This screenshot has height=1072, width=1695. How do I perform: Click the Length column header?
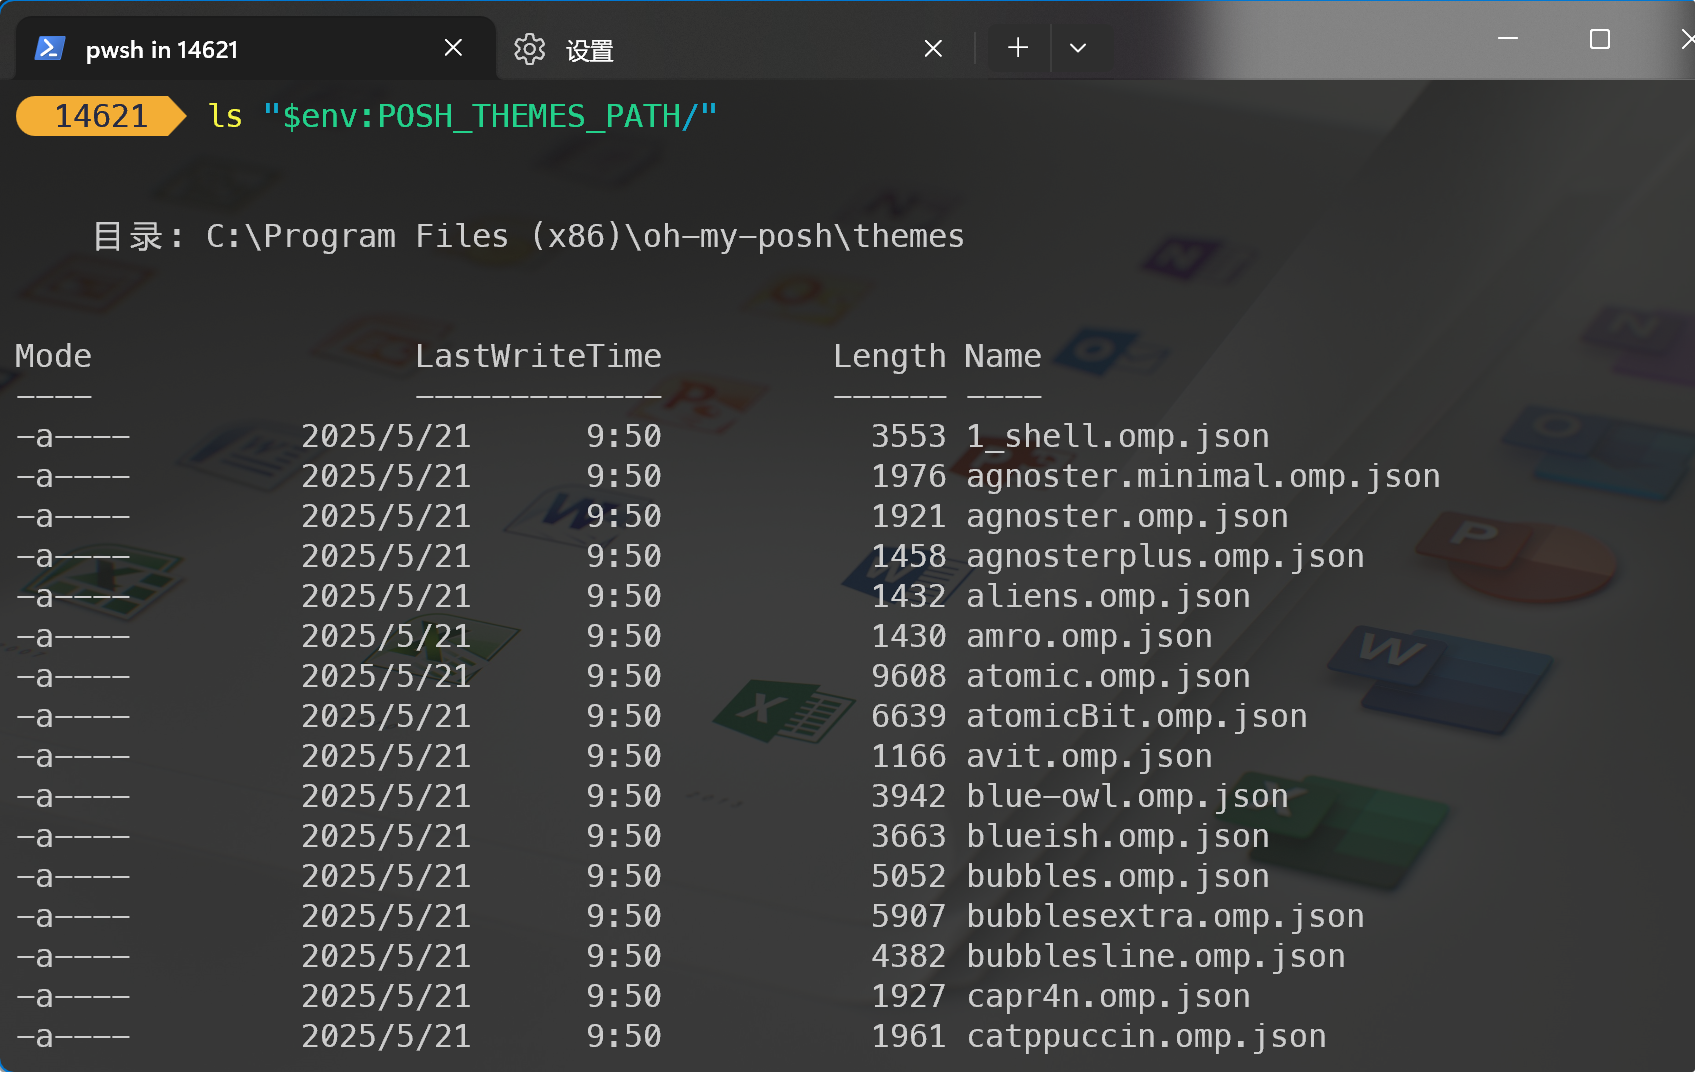pos(889,356)
